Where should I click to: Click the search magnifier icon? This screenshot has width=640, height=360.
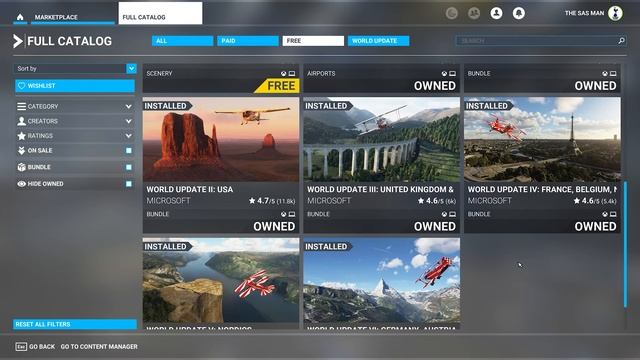pyautogui.click(x=621, y=40)
